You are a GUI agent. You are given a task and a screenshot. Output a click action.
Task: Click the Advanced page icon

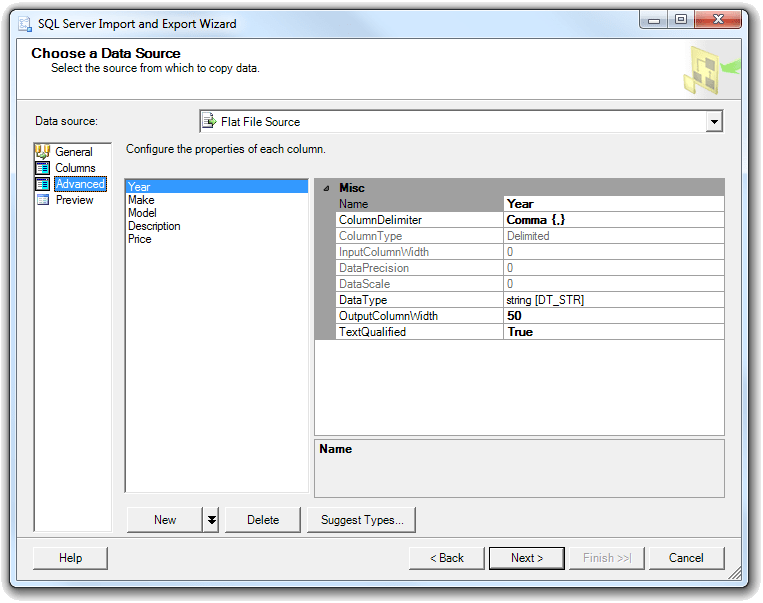(x=43, y=184)
